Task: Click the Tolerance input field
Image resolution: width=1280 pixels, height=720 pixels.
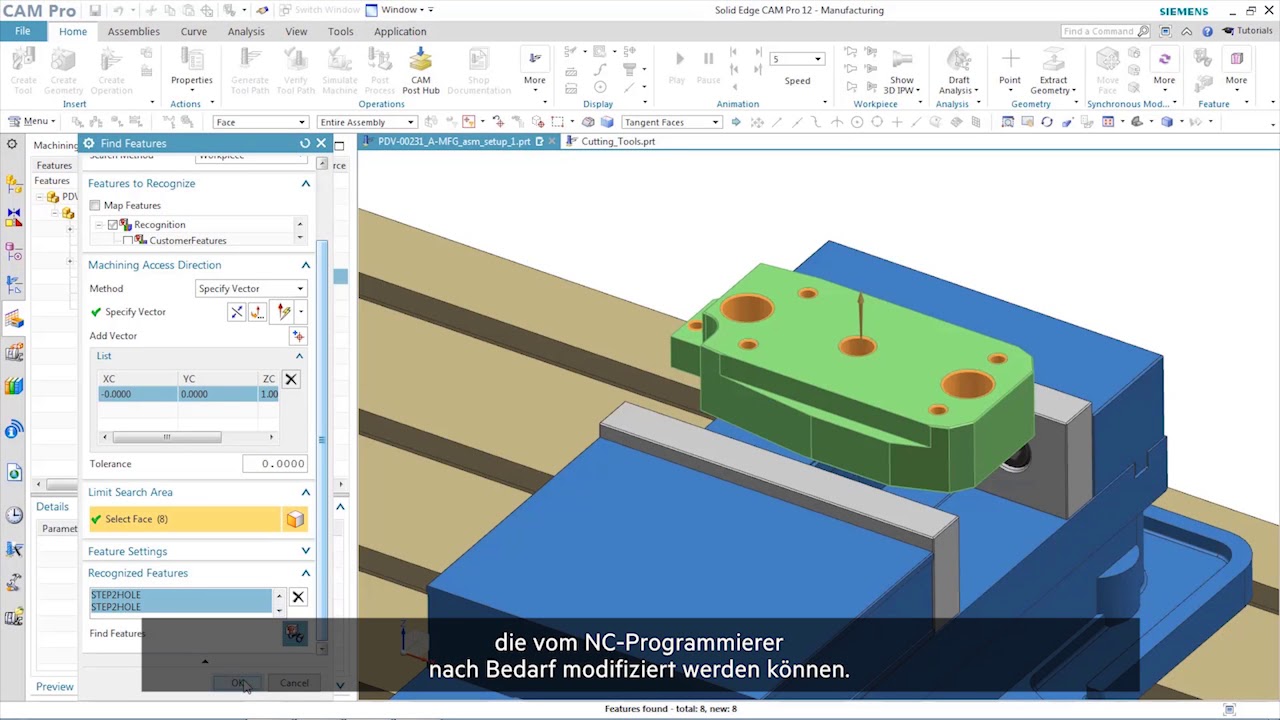Action: (x=274, y=464)
